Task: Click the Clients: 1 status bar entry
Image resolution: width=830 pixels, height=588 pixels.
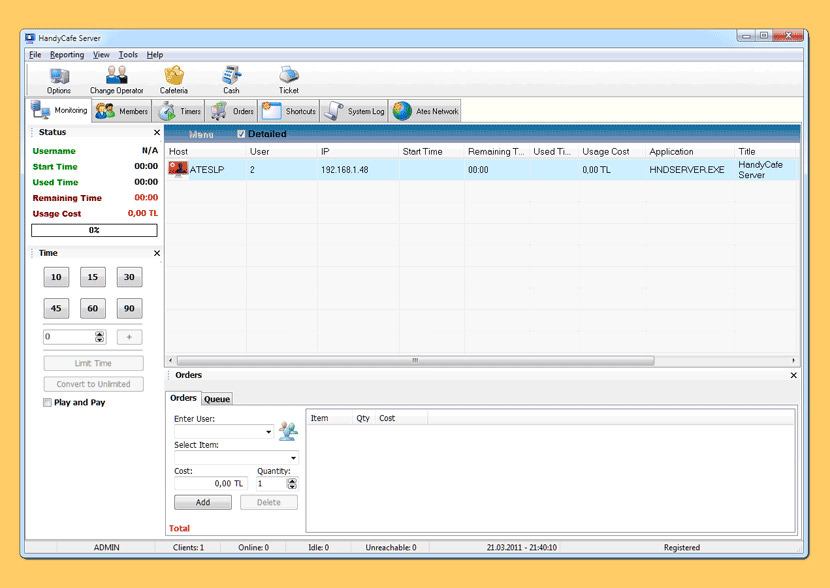Action: point(188,547)
